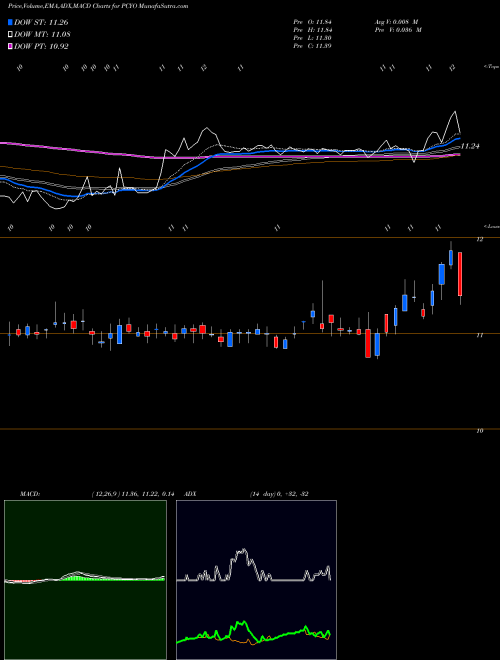The height and width of the screenshot is (660, 500).
Task: Click the ADX (14 day) parameter values
Action: 279,494
